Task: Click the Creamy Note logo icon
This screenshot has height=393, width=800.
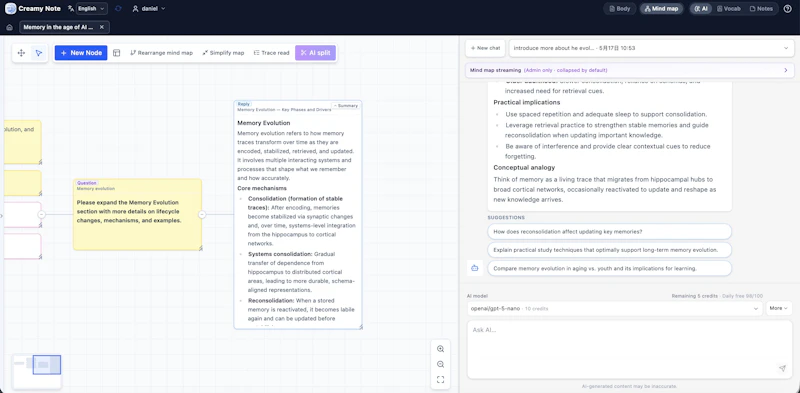Action: point(10,9)
